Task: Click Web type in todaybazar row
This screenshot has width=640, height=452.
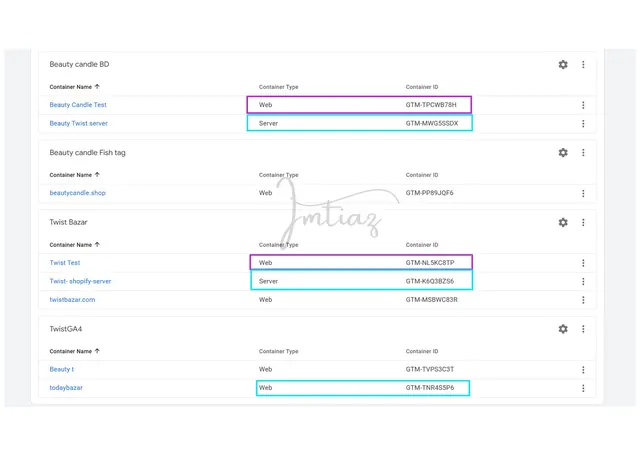Action: point(265,388)
